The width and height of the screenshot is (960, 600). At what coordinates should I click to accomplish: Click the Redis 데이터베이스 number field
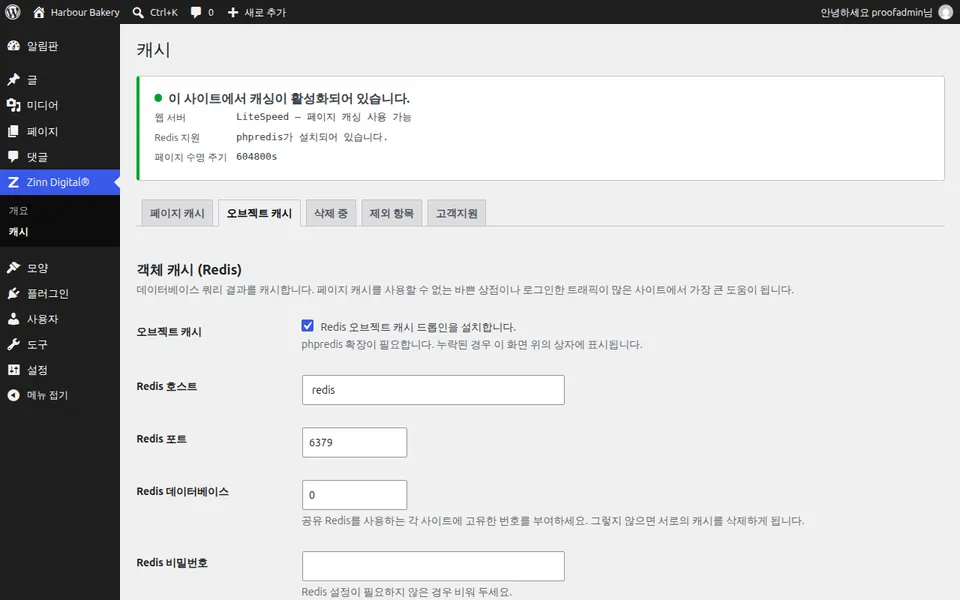tap(354, 495)
